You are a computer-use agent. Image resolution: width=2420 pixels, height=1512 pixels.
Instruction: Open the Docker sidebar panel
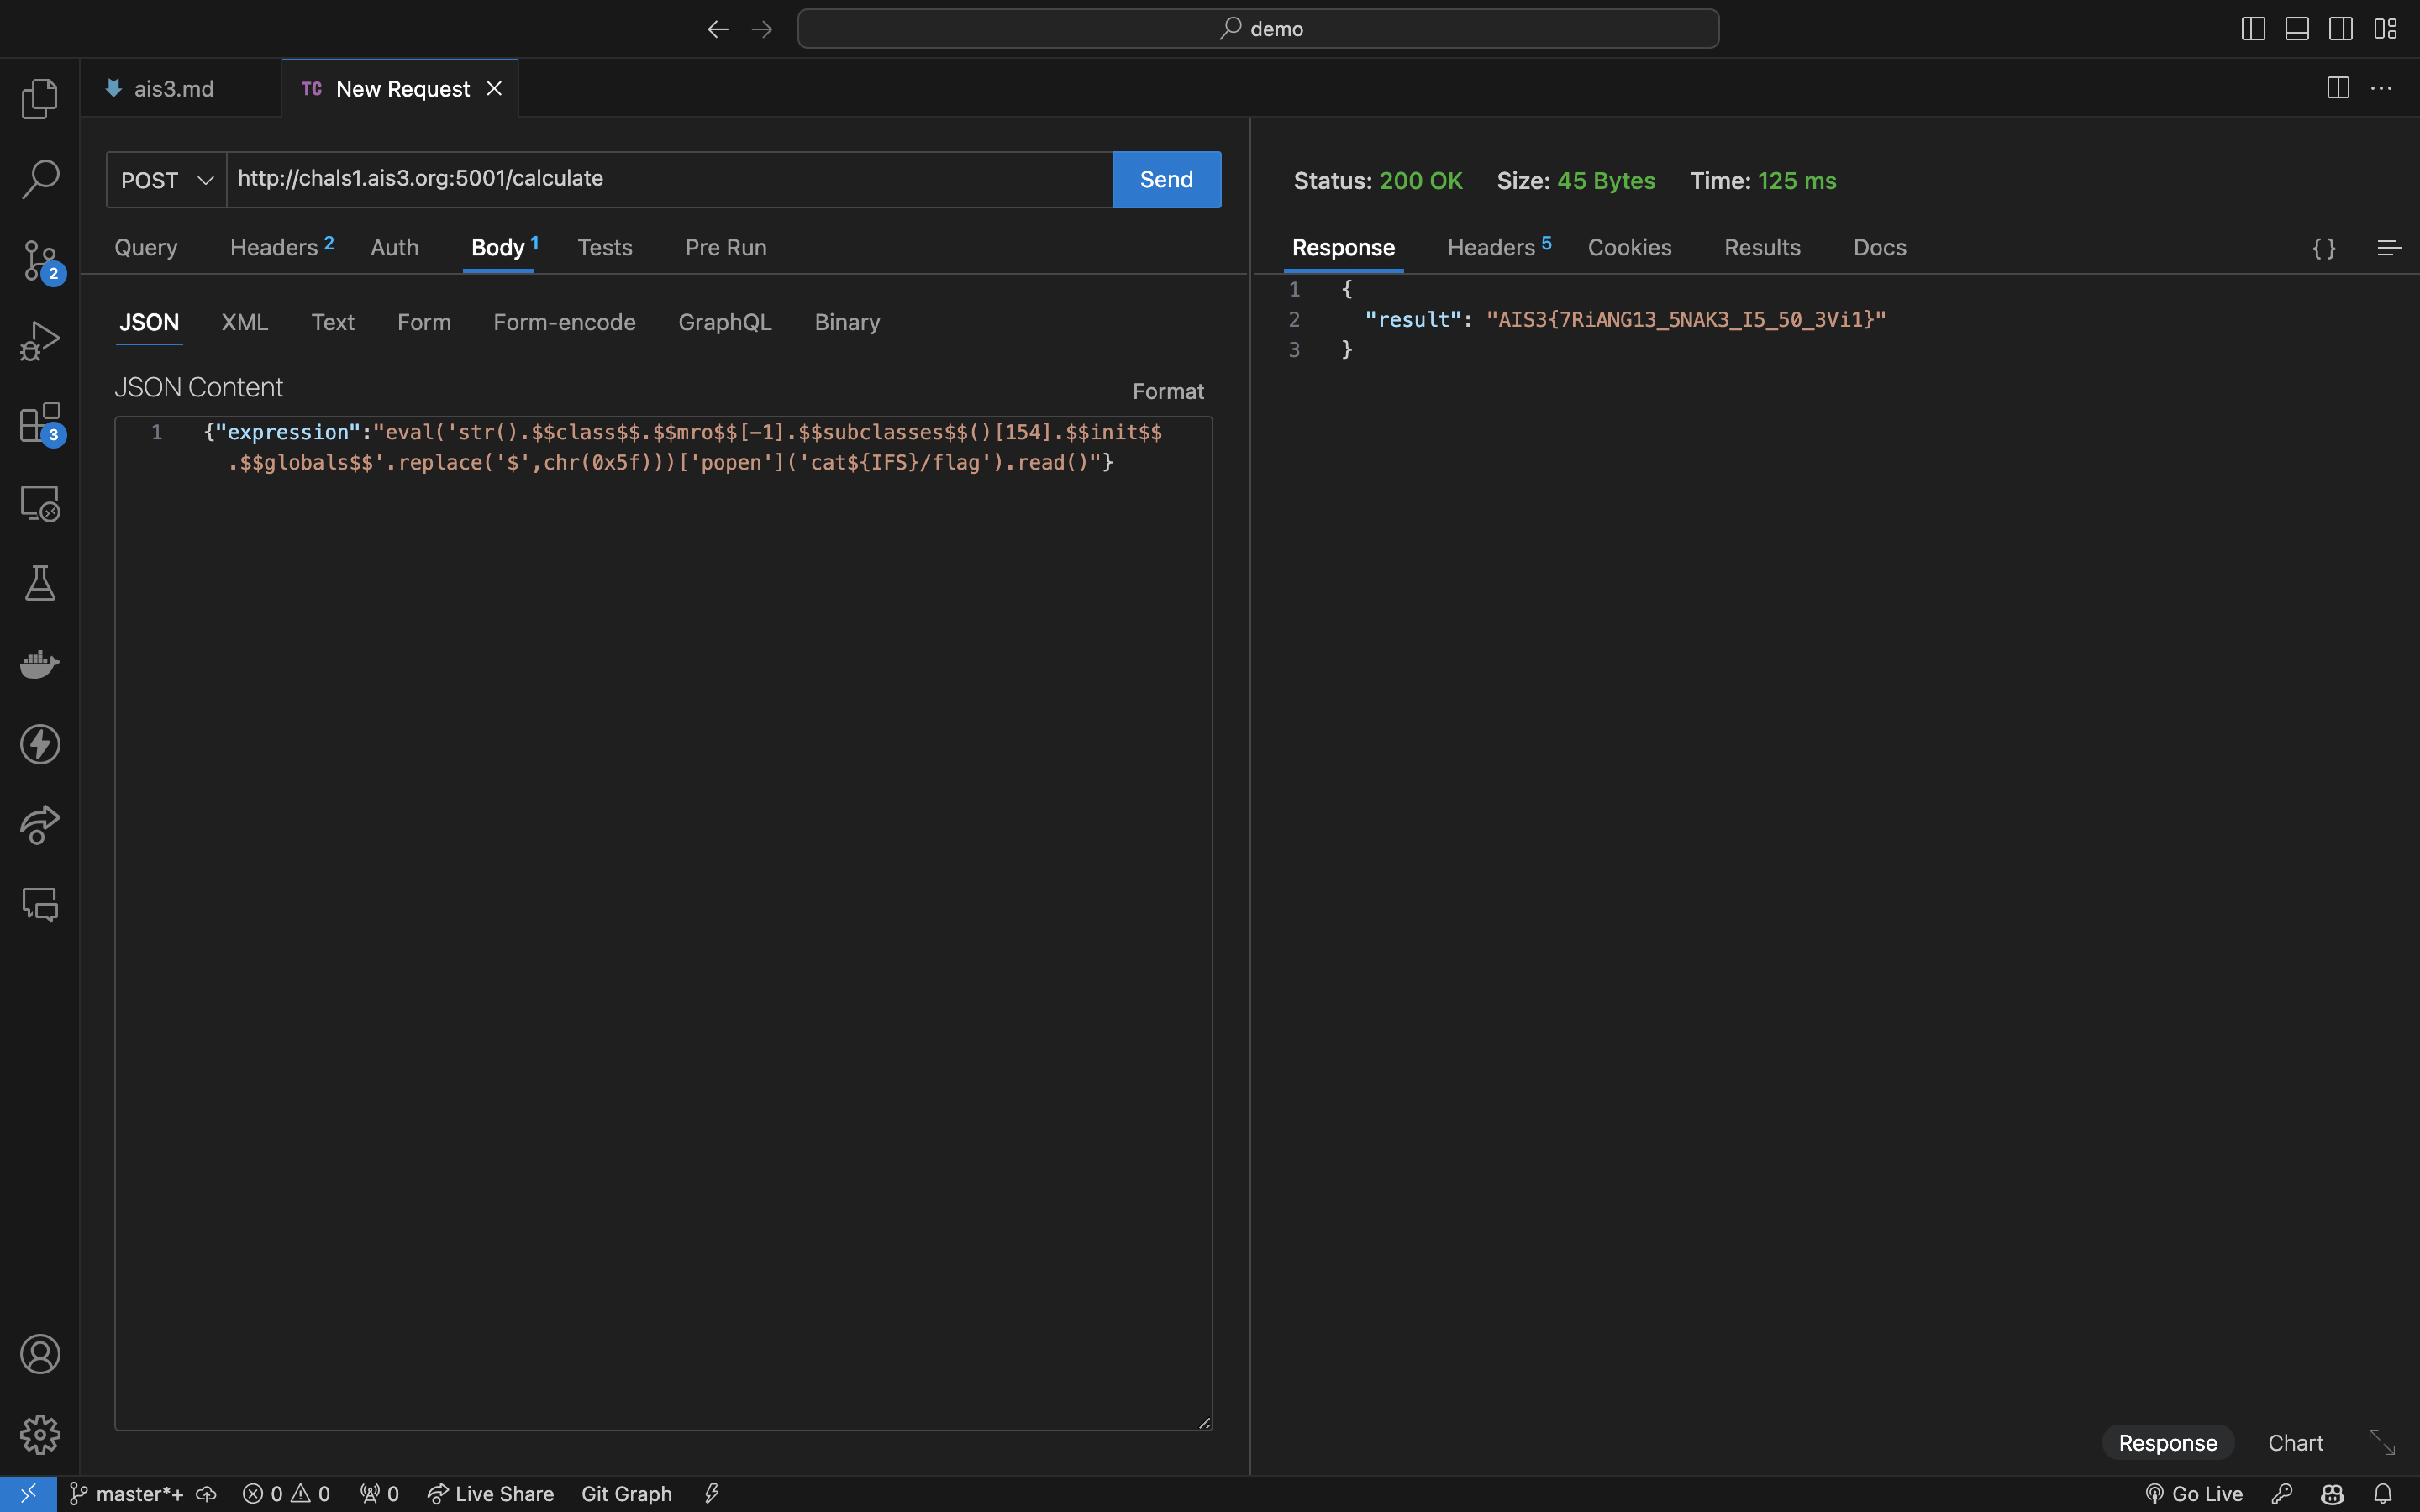[x=40, y=663]
